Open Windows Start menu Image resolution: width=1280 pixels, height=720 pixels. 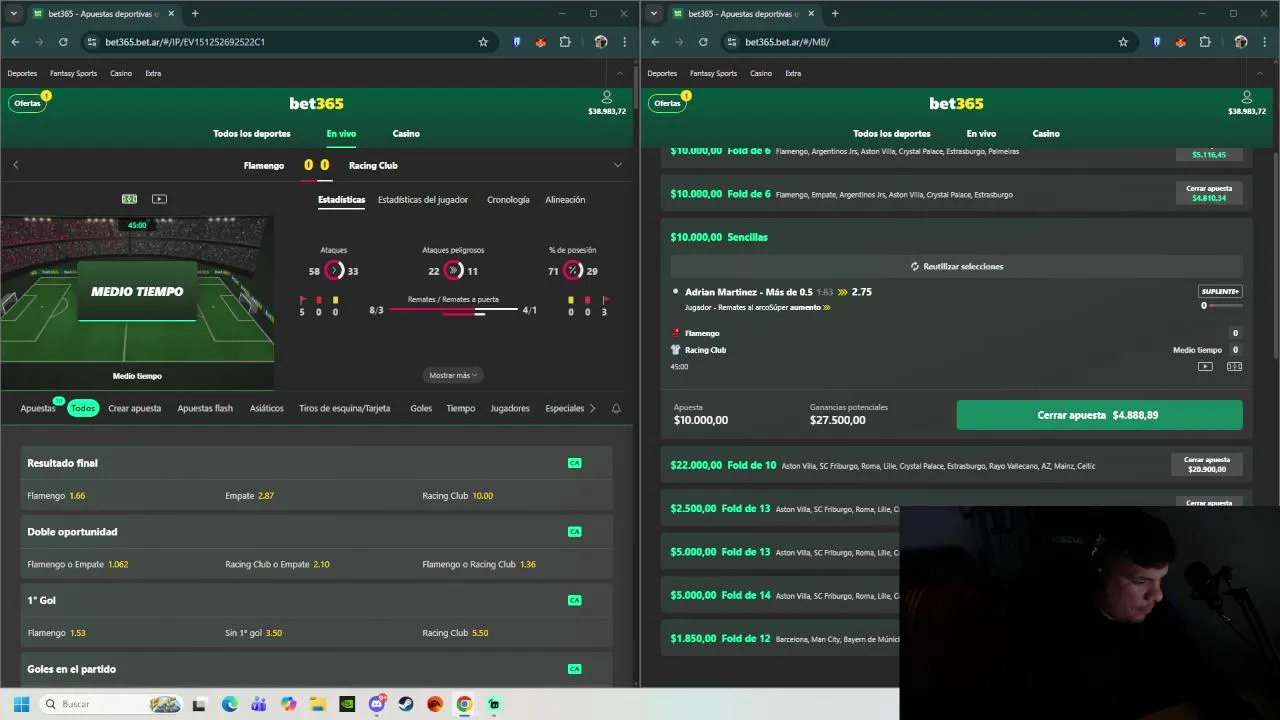point(21,704)
